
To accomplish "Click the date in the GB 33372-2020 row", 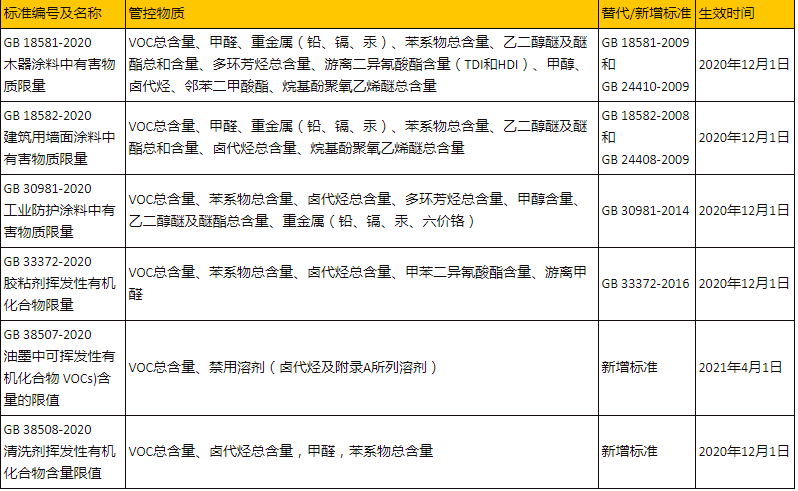I will 745,284.
